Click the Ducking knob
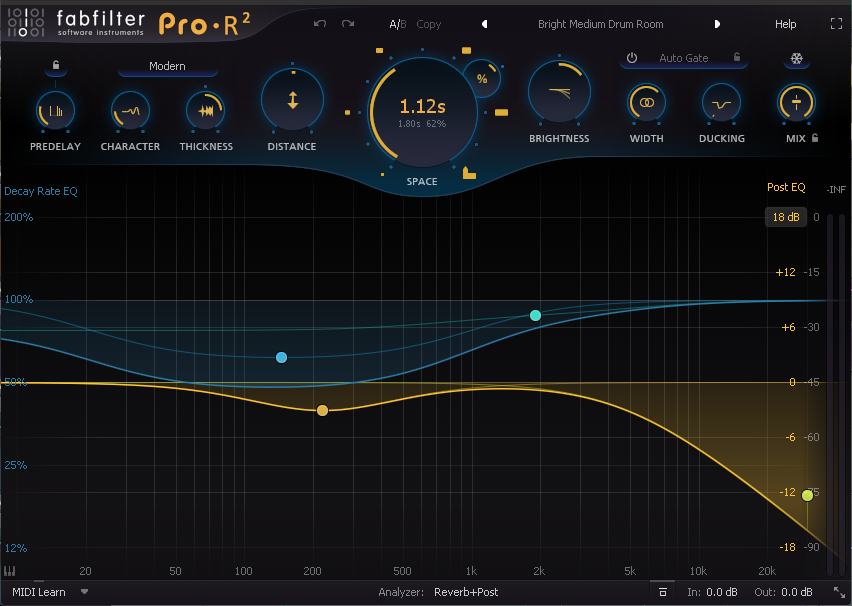852x606 pixels. pos(721,102)
